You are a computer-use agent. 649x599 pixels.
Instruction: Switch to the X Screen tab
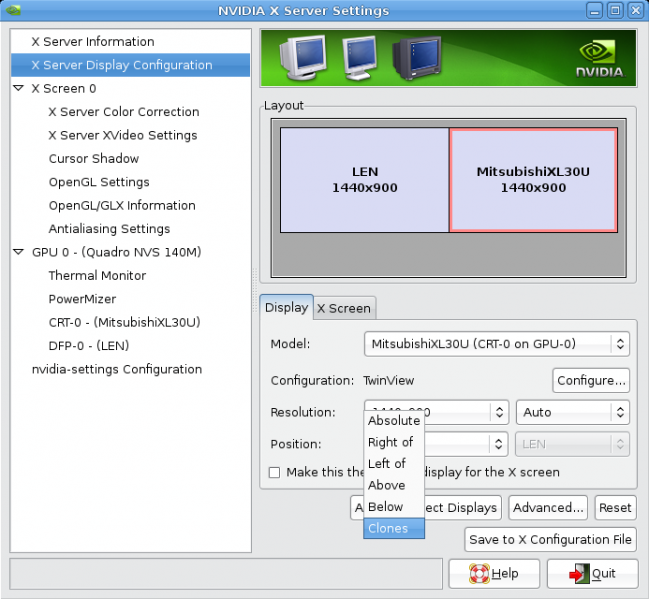click(344, 308)
